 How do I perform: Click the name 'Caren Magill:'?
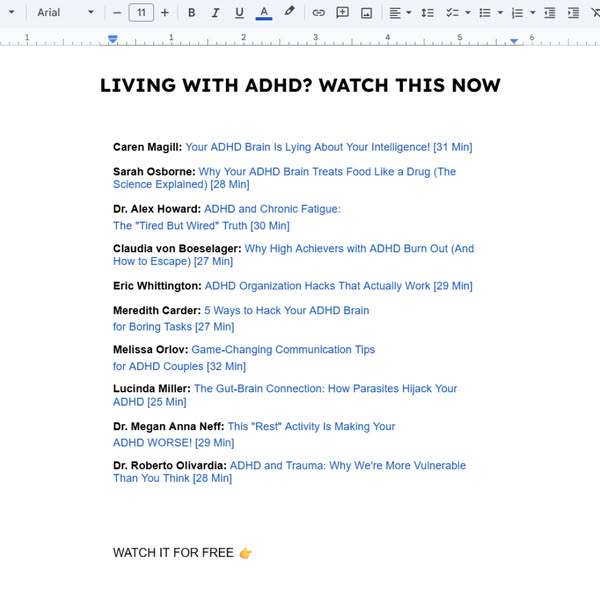(147, 147)
